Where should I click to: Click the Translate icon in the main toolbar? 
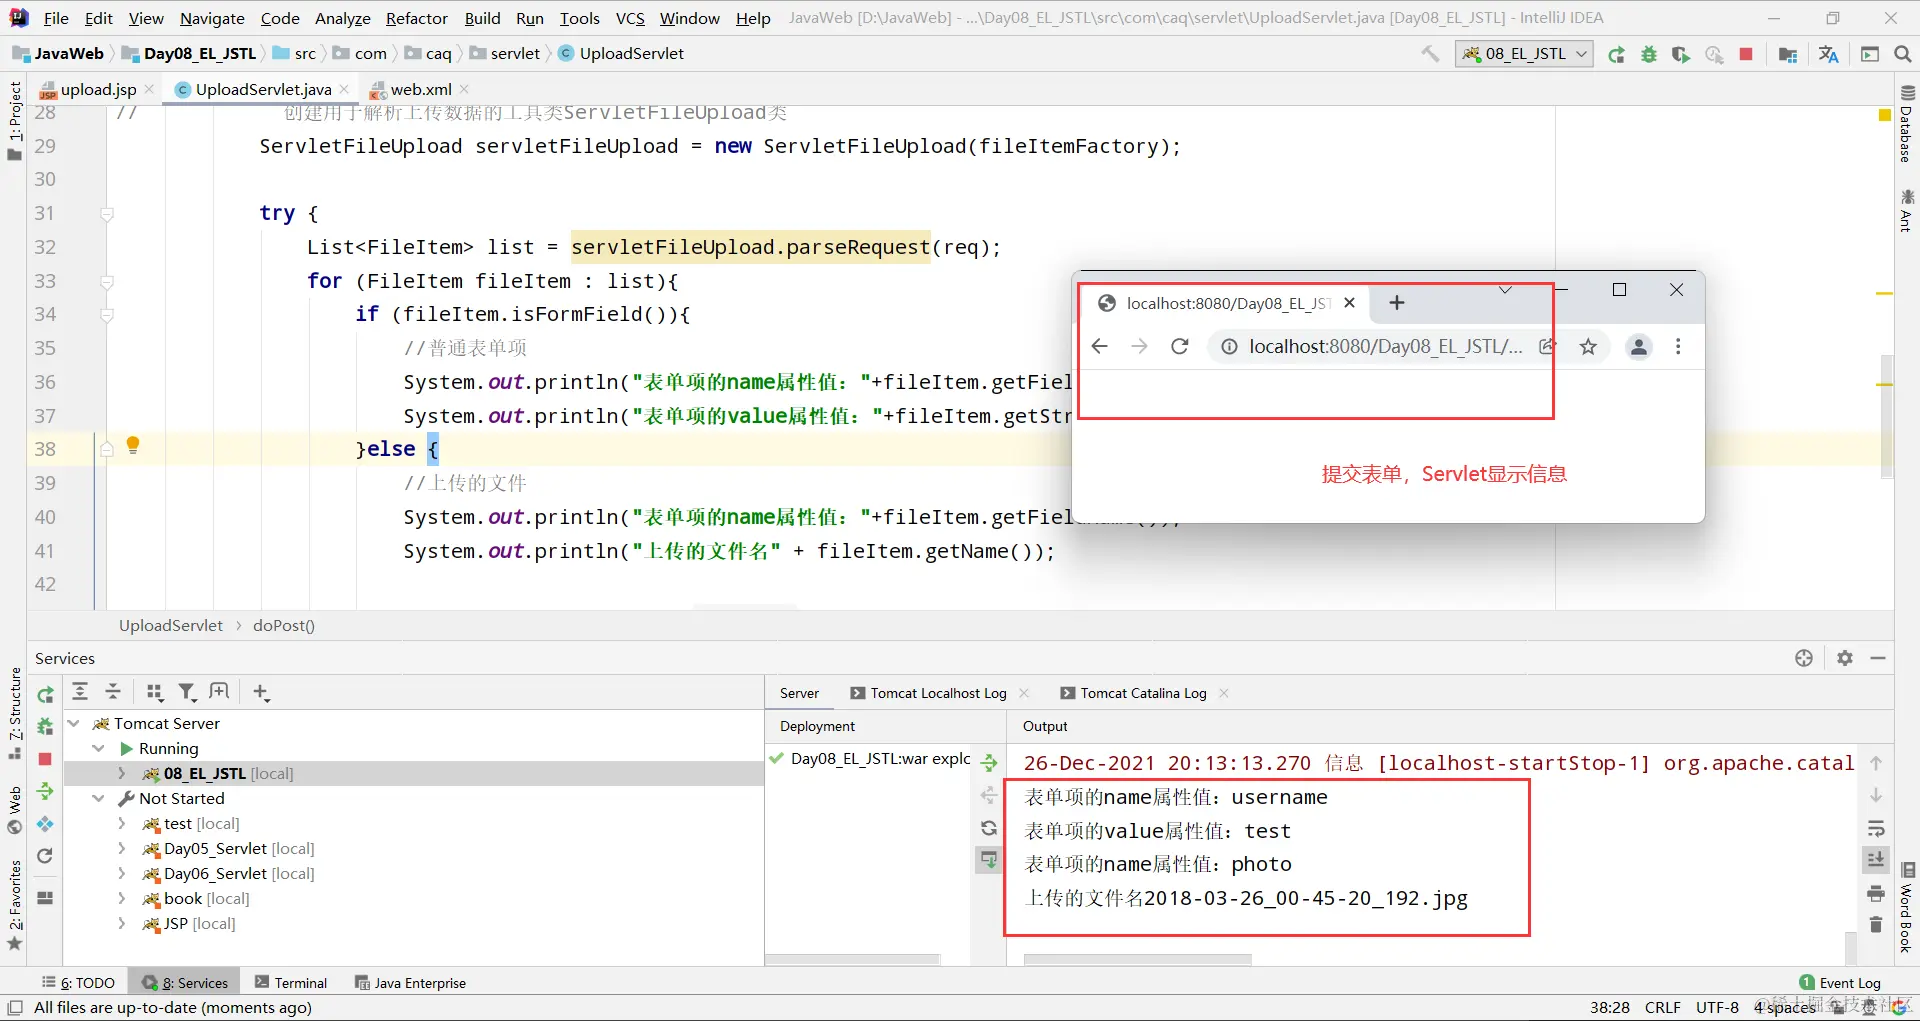click(1829, 54)
